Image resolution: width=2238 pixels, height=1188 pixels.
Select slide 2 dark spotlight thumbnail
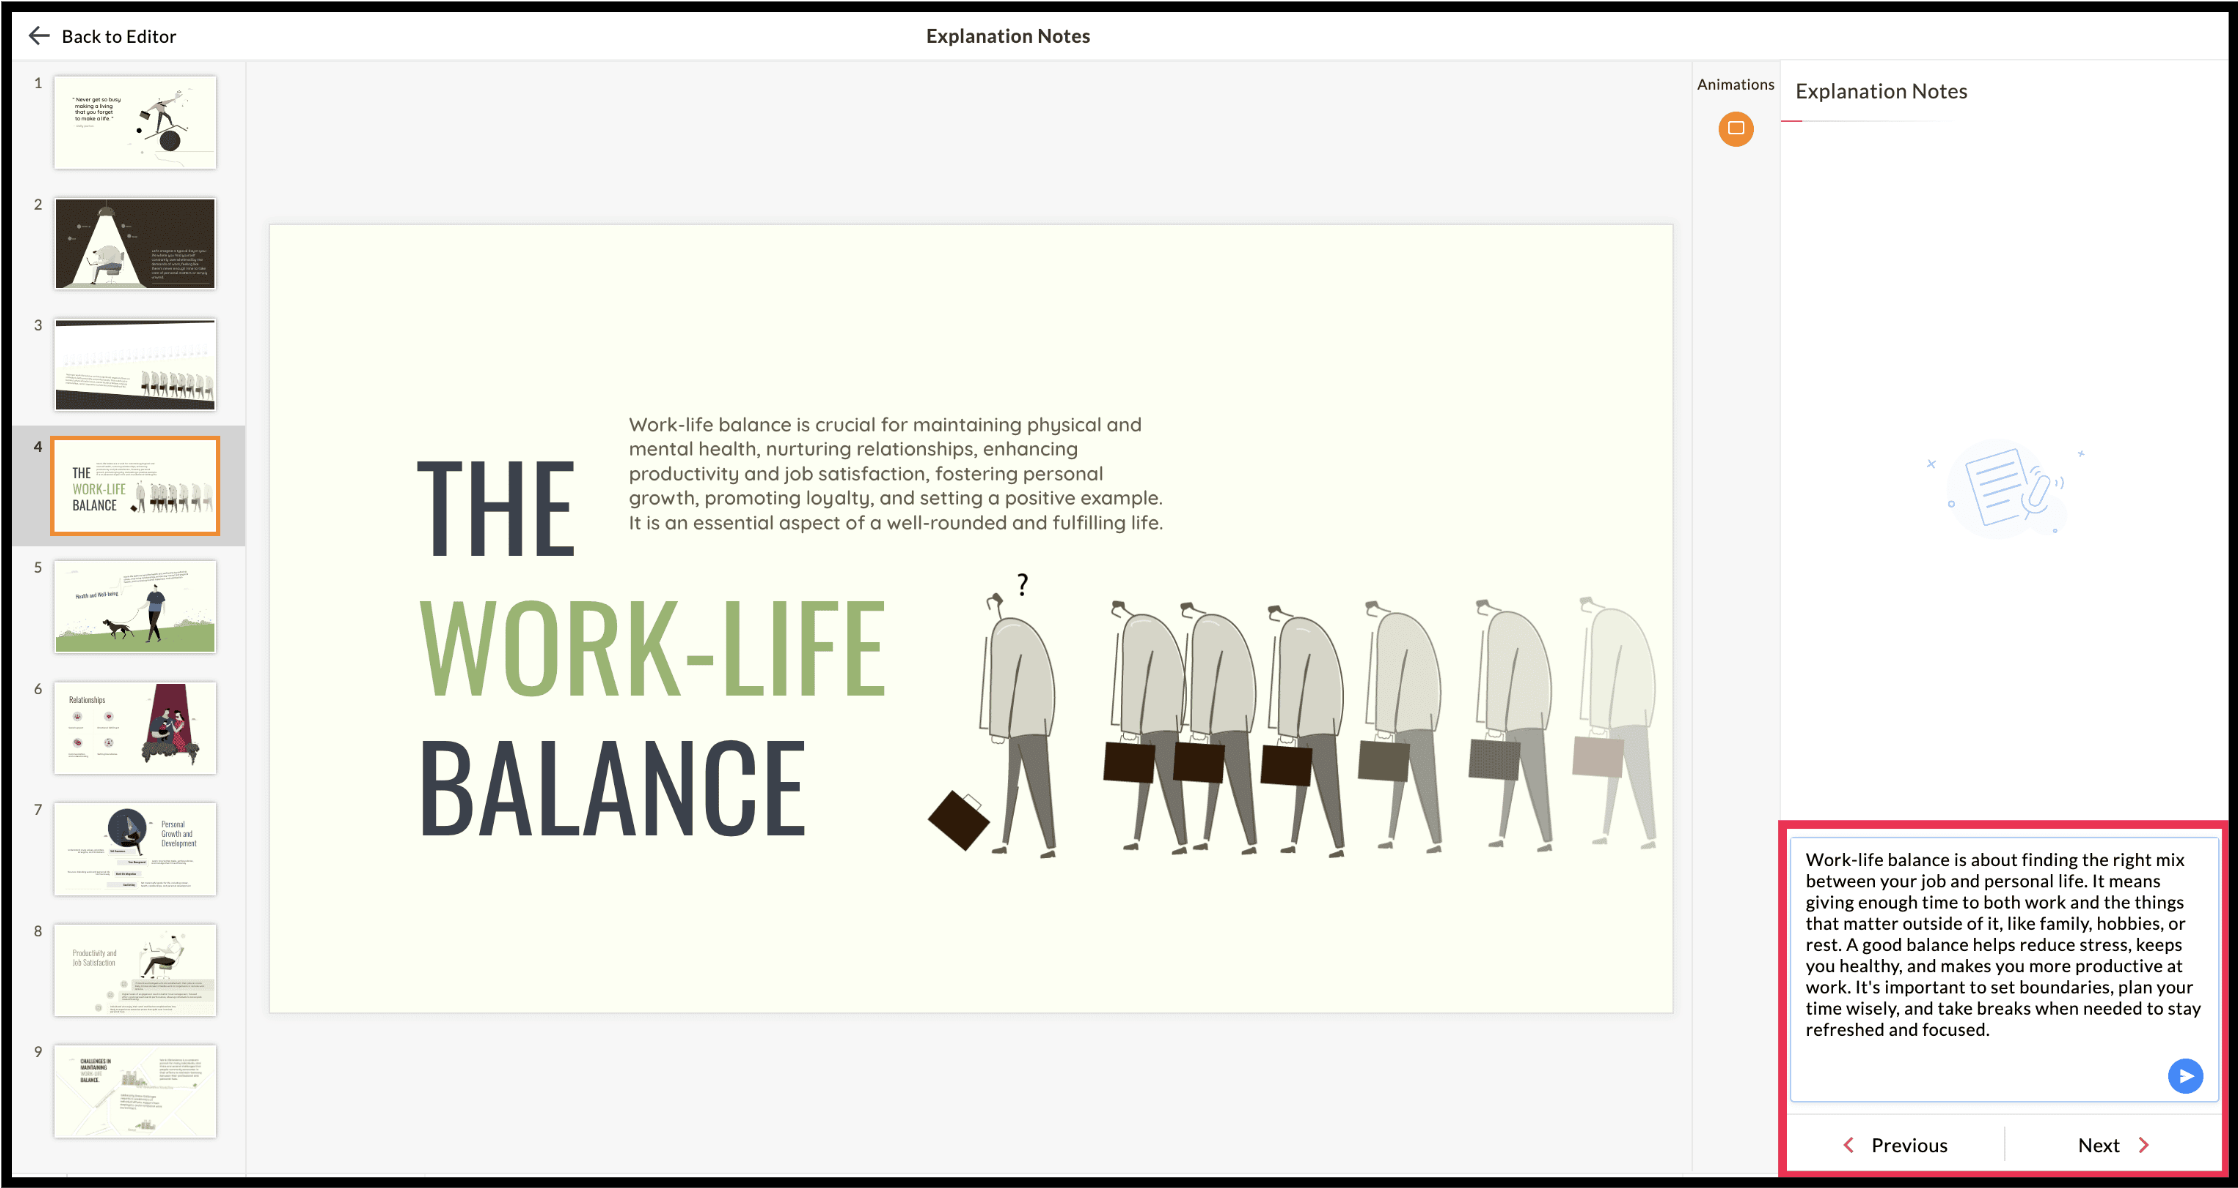pyautogui.click(x=135, y=244)
